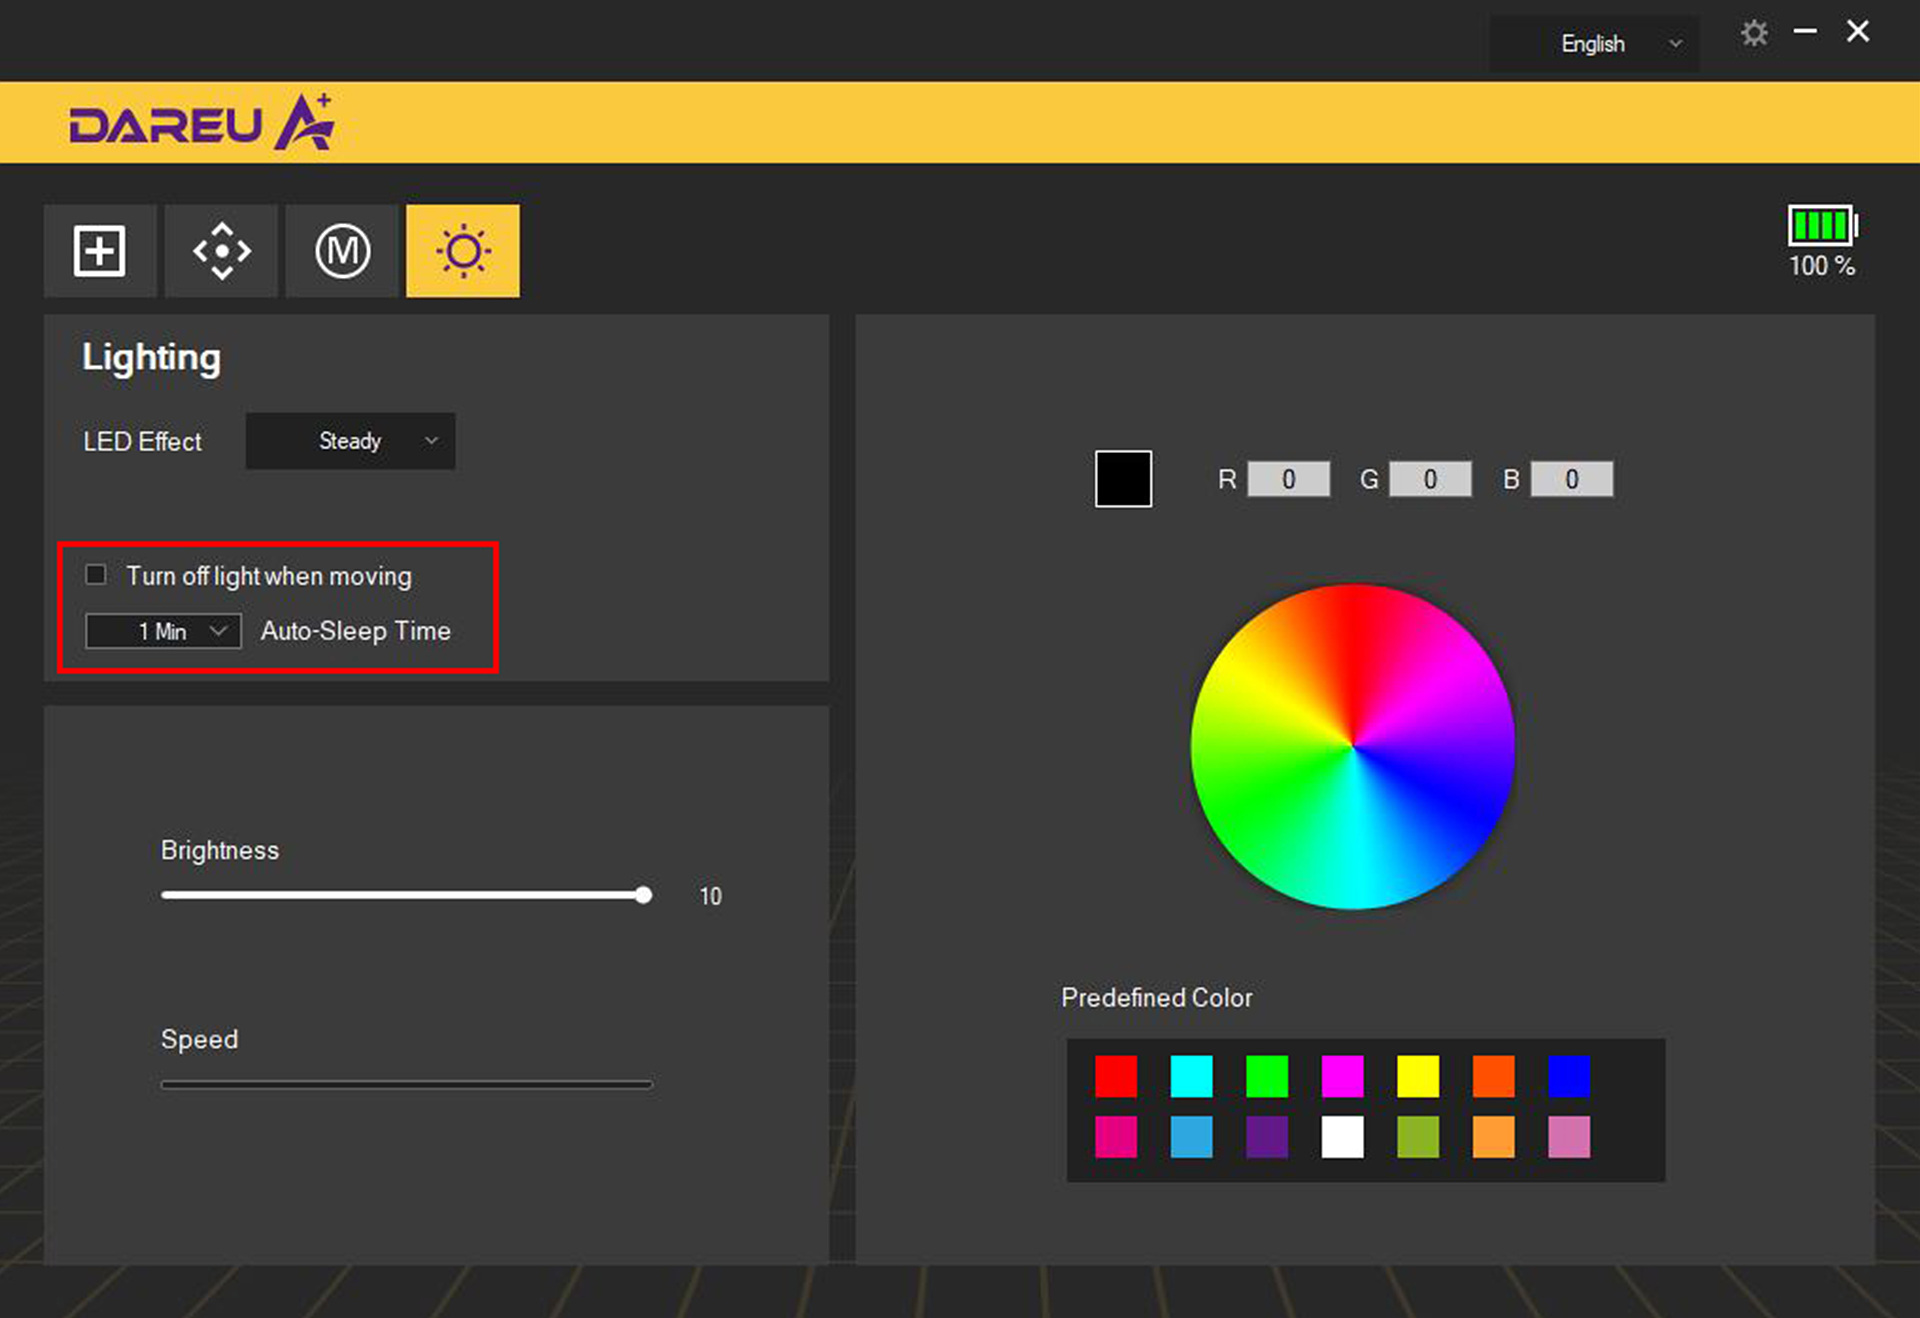This screenshot has height=1318, width=1920.
Task: Click the current color preview black square
Action: [x=1123, y=479]
